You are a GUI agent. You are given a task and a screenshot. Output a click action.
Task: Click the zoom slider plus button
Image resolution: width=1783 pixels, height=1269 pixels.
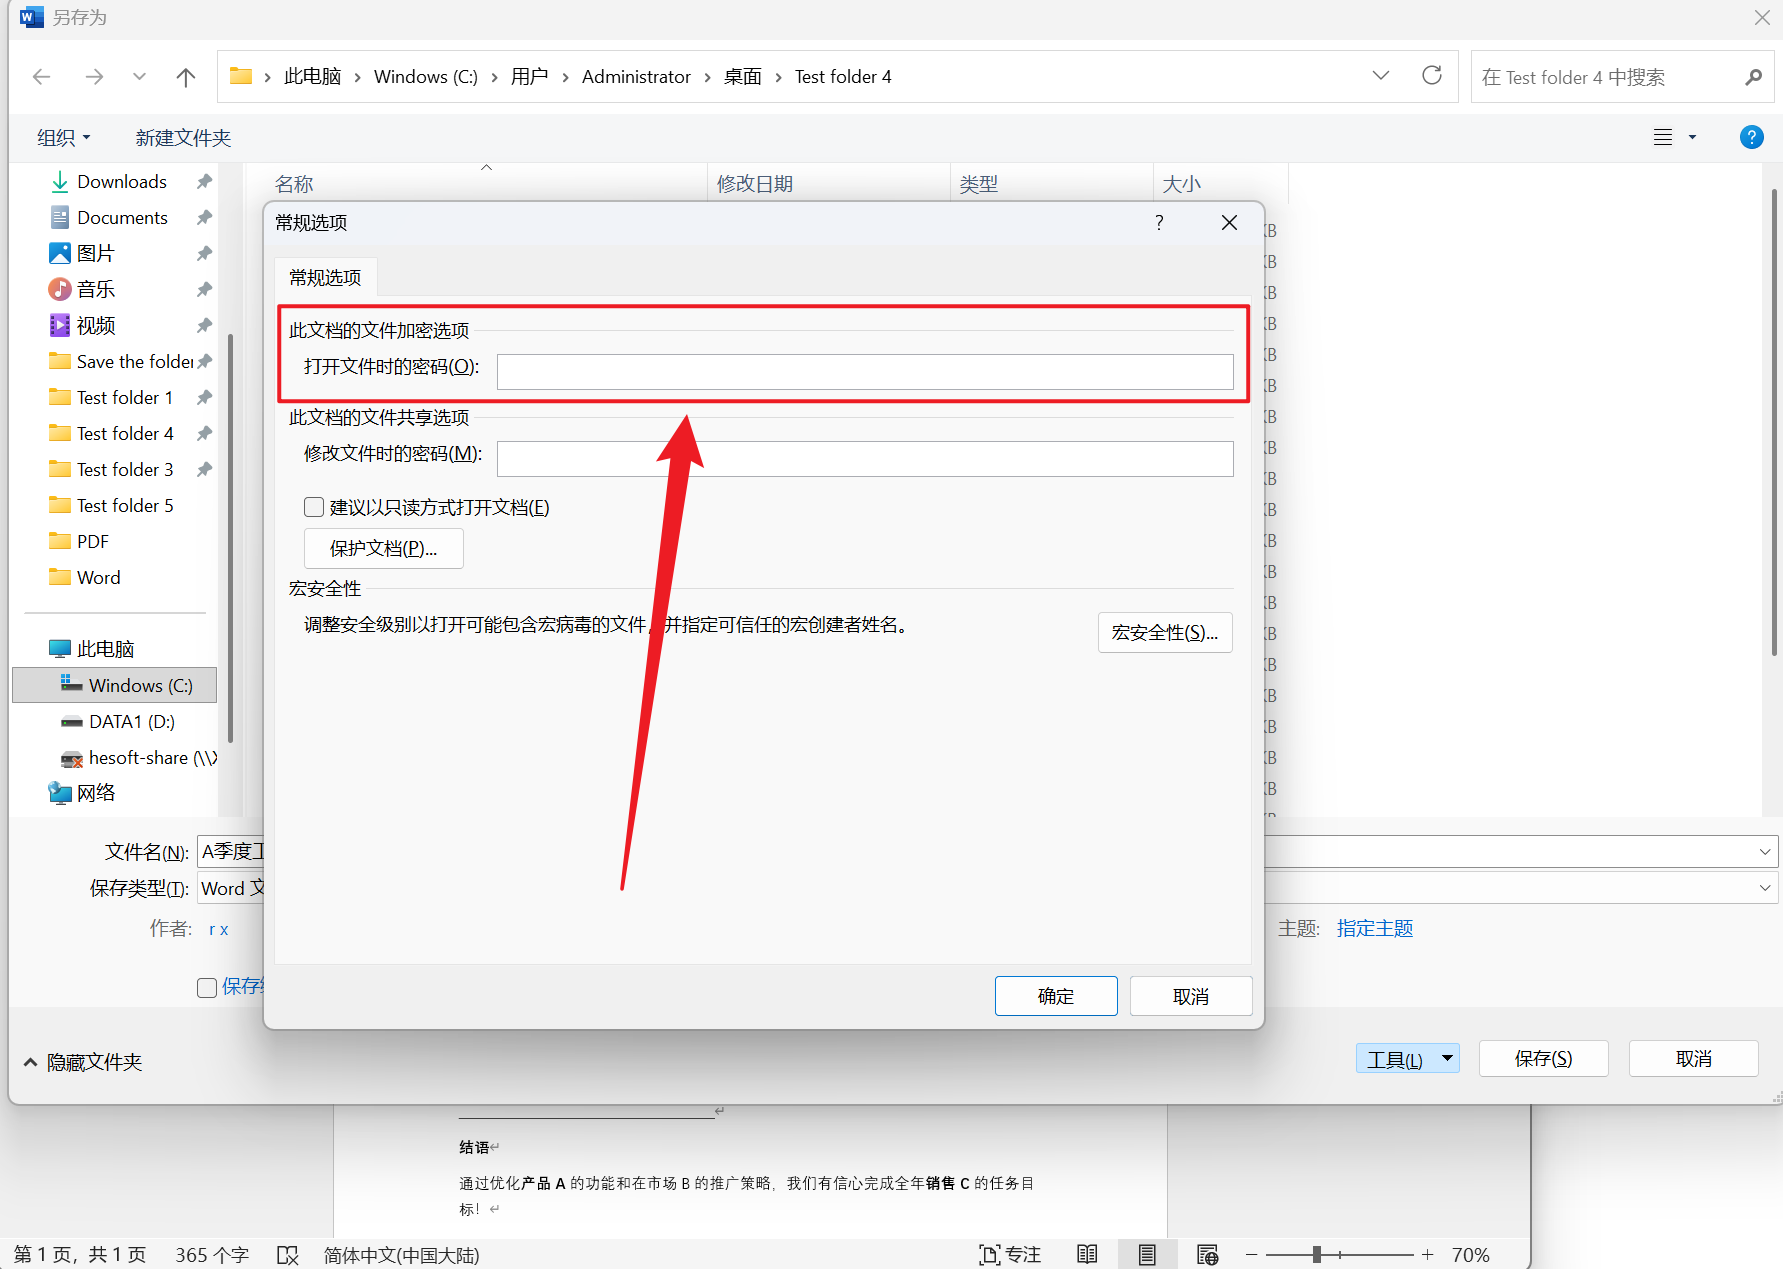1427,1253
